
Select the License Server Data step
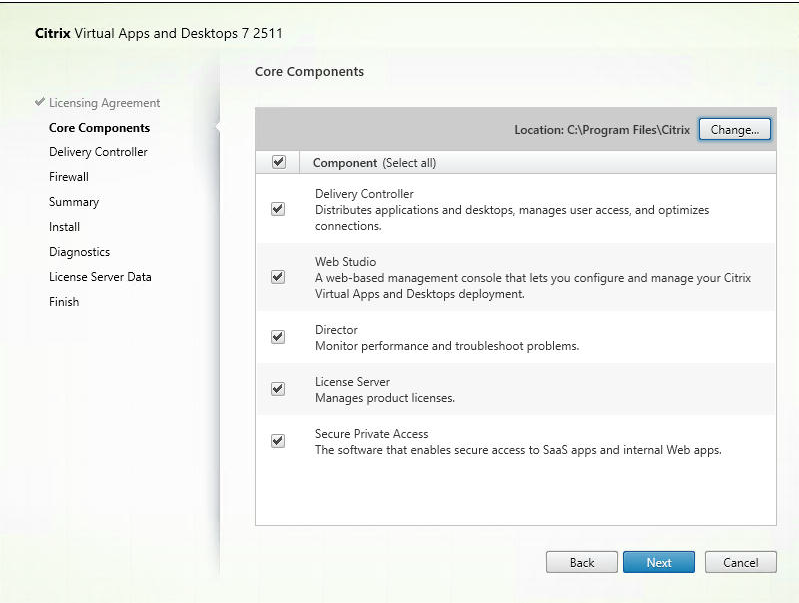click(100, 277)
